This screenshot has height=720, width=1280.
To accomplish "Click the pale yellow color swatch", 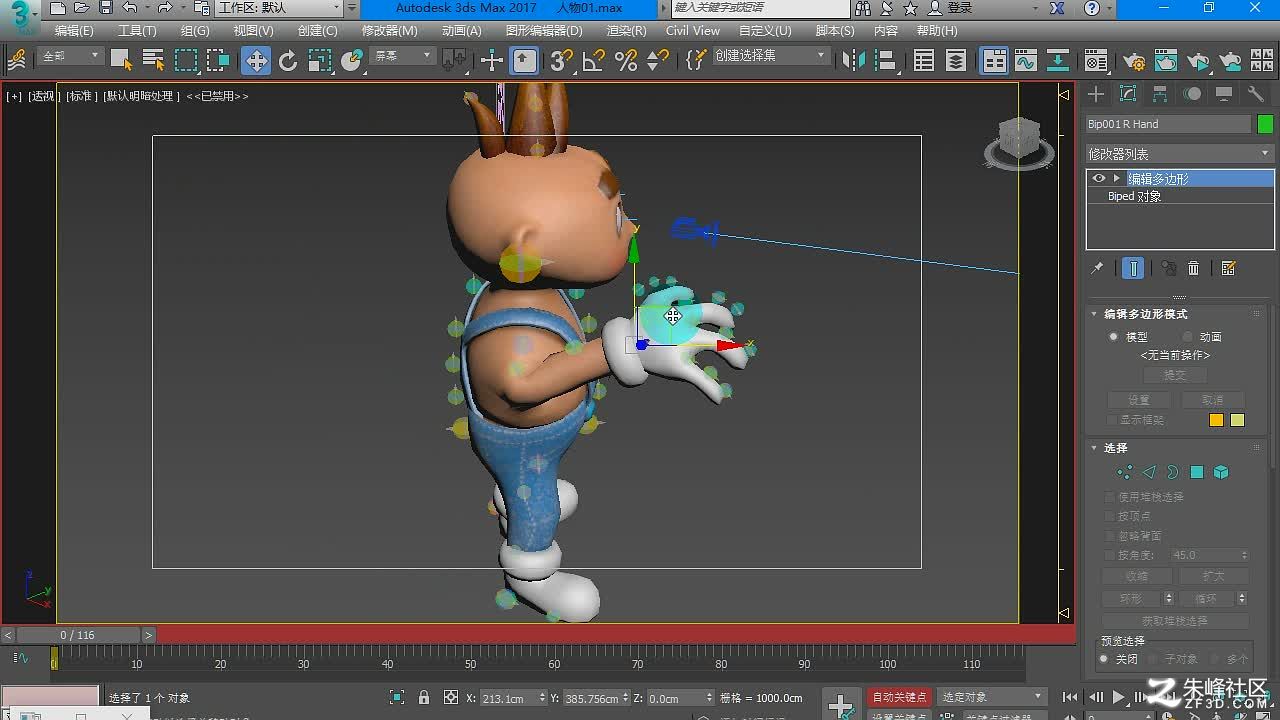I will click(1237, 420).
